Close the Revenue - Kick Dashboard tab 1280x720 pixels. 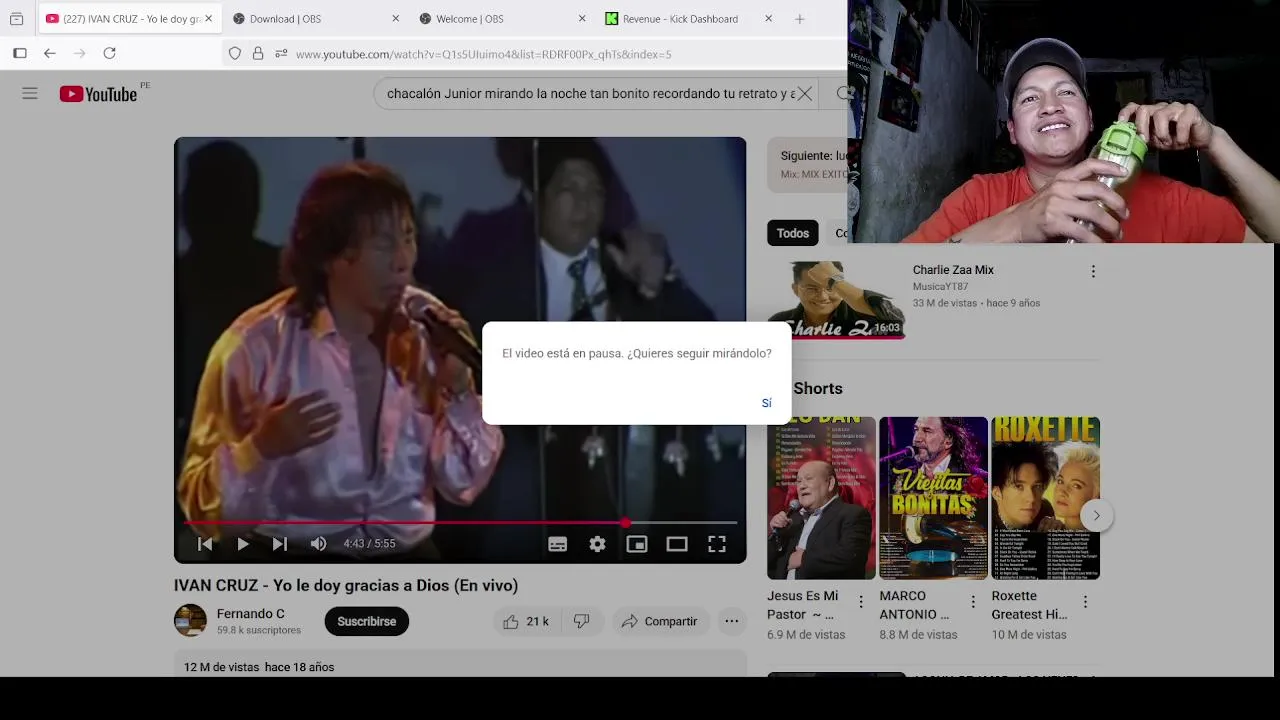[x=768, y=19]
